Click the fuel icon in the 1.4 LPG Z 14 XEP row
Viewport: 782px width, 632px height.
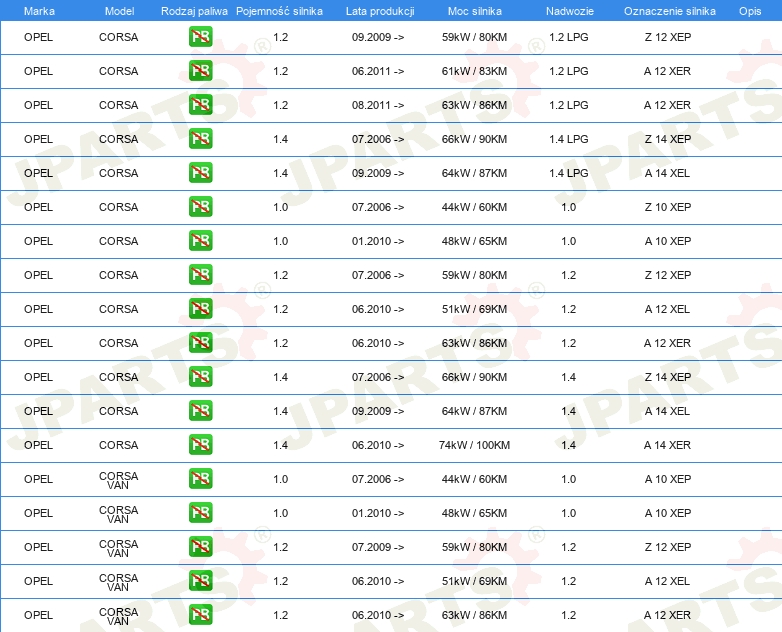point(200,139)
